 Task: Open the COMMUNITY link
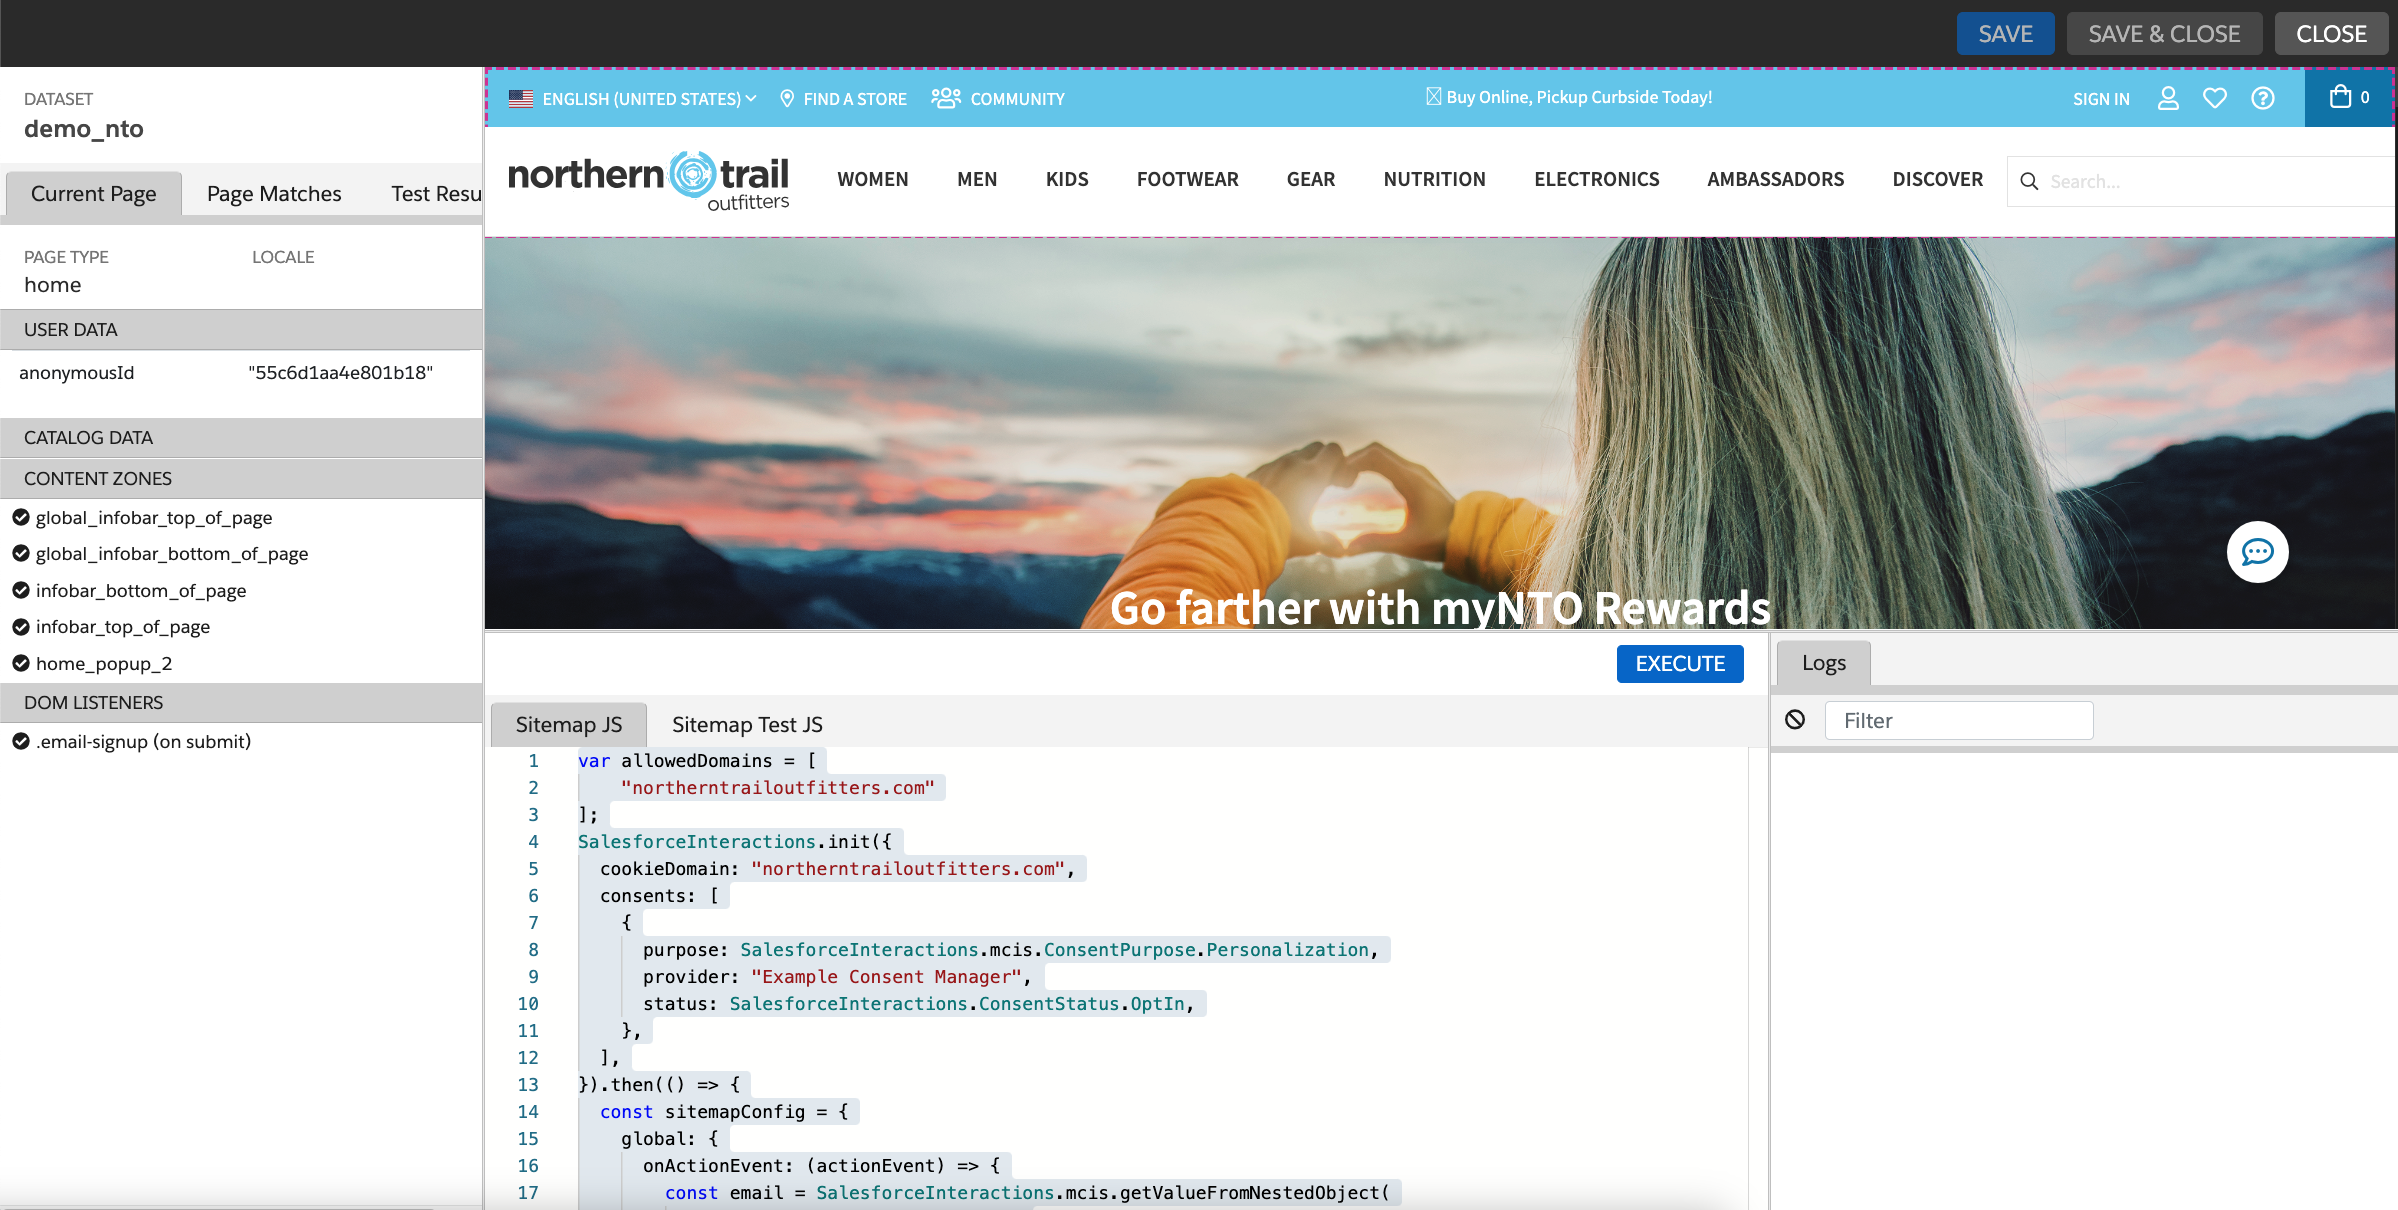pyautogui.click(x=1017, y=99)
